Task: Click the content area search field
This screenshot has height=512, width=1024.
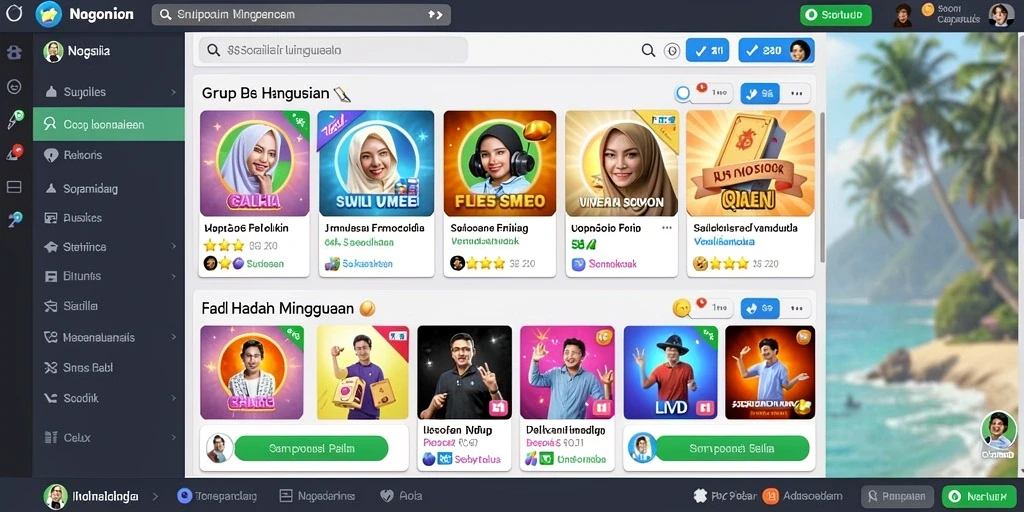Action: (333, 50)
